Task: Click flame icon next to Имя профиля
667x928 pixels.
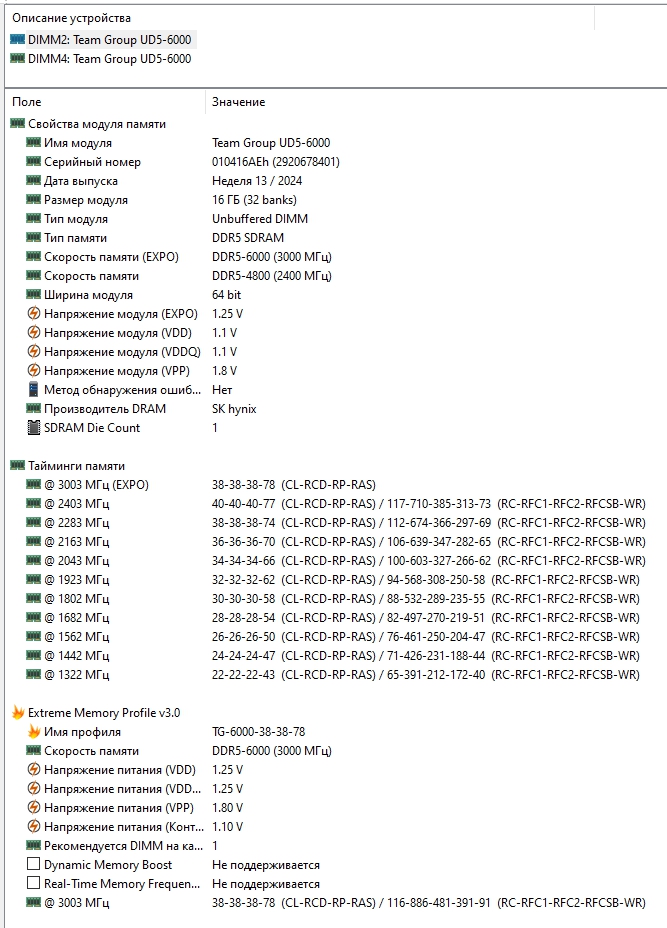Action: (x=34, y=732)
